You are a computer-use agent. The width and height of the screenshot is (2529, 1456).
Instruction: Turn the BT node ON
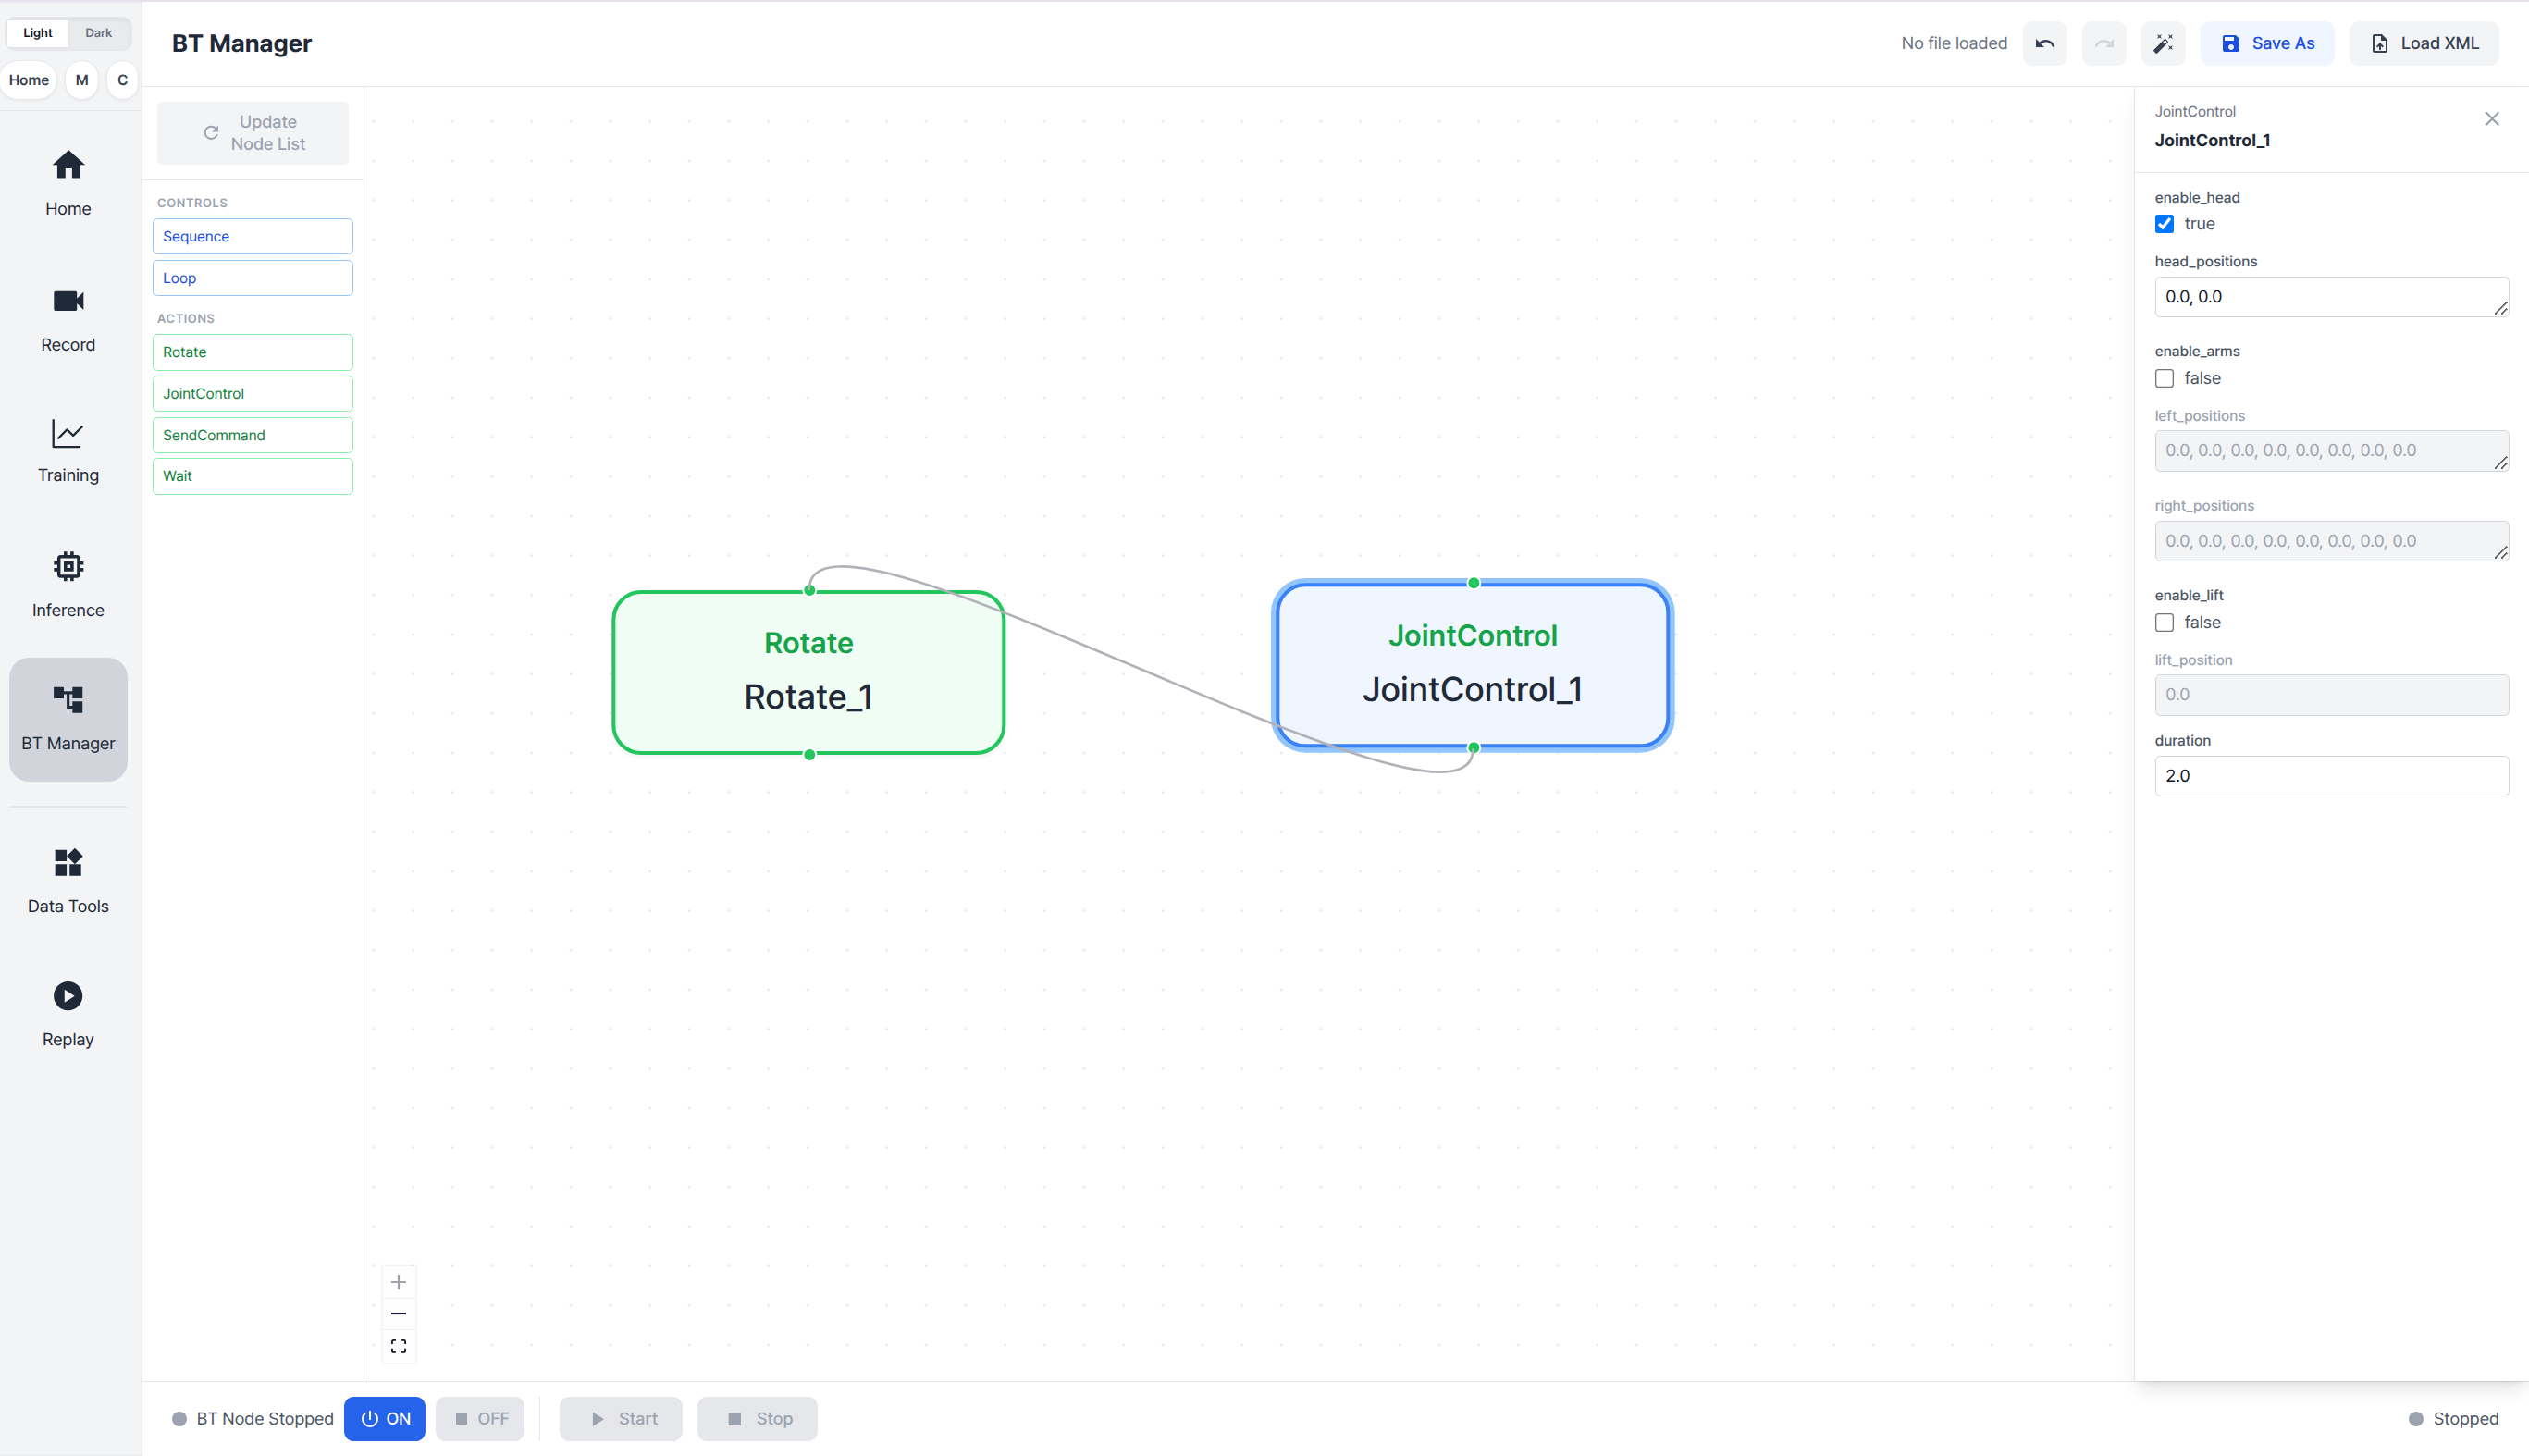[385, 1418]
